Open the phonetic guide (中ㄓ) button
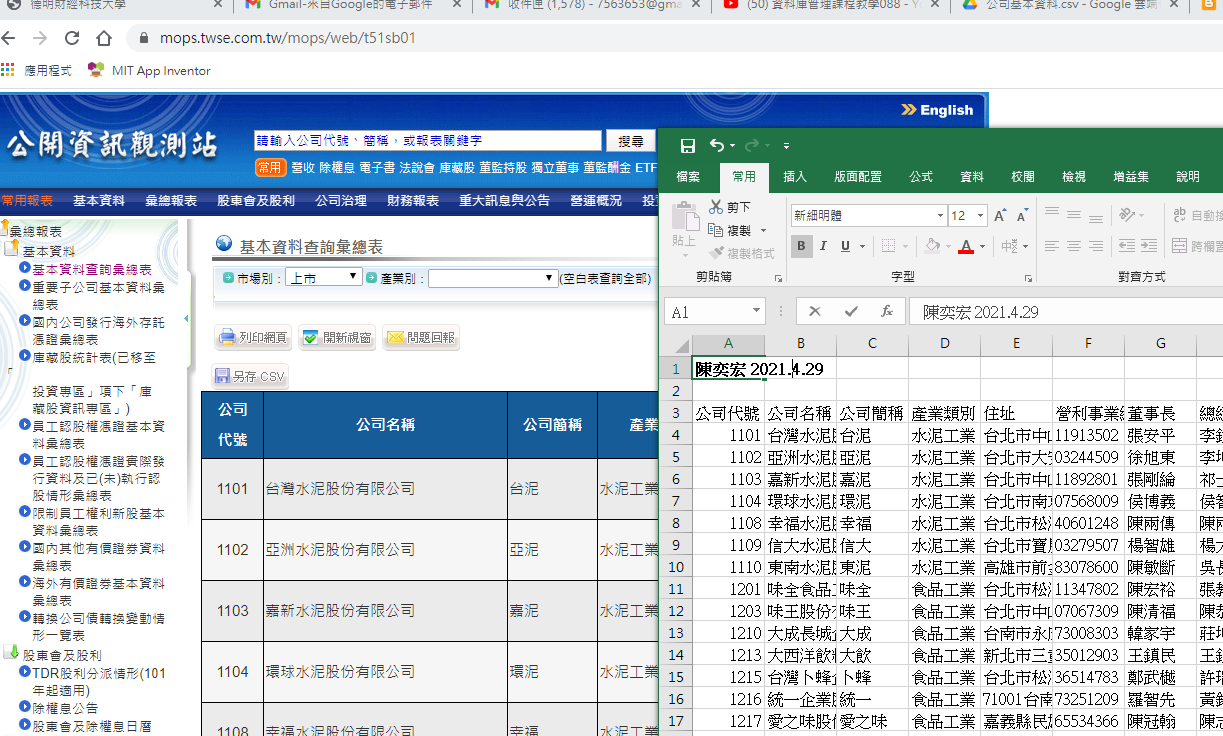This screenshot has width=1223, height=736. pyautogui.click(x=1009, y=246)
